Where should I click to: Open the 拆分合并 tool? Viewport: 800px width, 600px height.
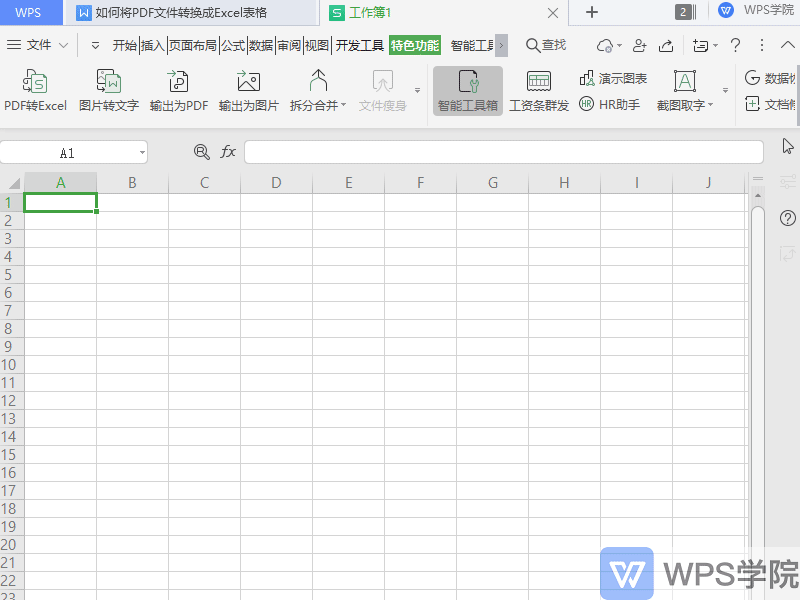[318, 91]
